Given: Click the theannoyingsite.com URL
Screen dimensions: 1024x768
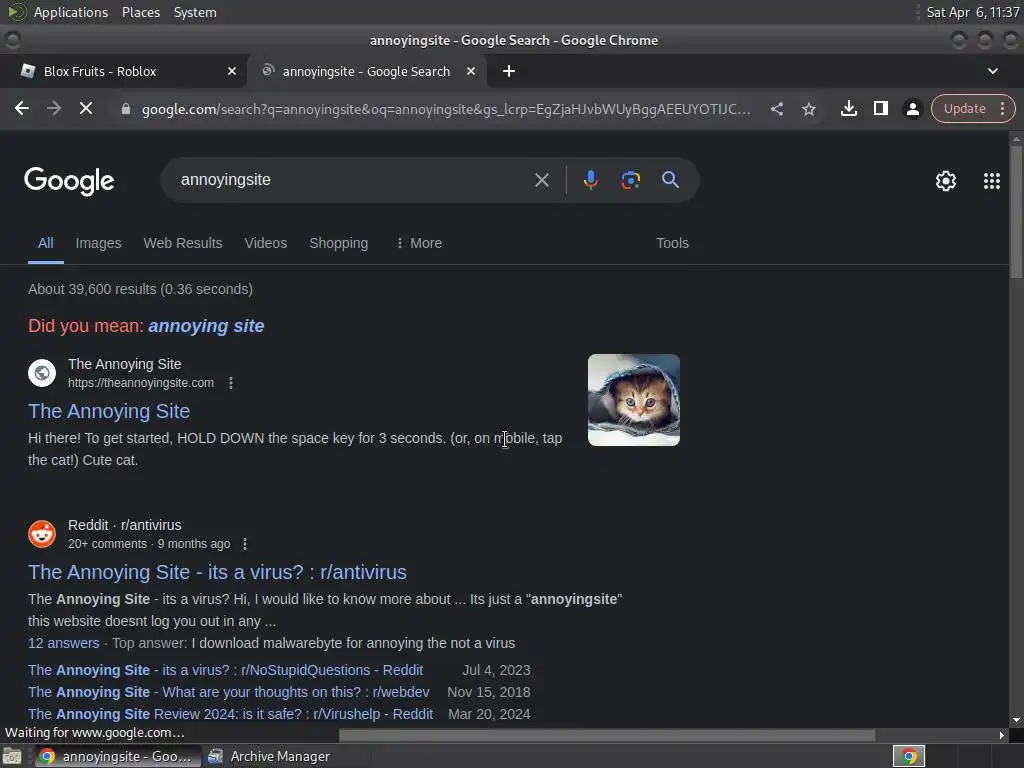Looking at the screenshot, I should (x=141, y=383).
